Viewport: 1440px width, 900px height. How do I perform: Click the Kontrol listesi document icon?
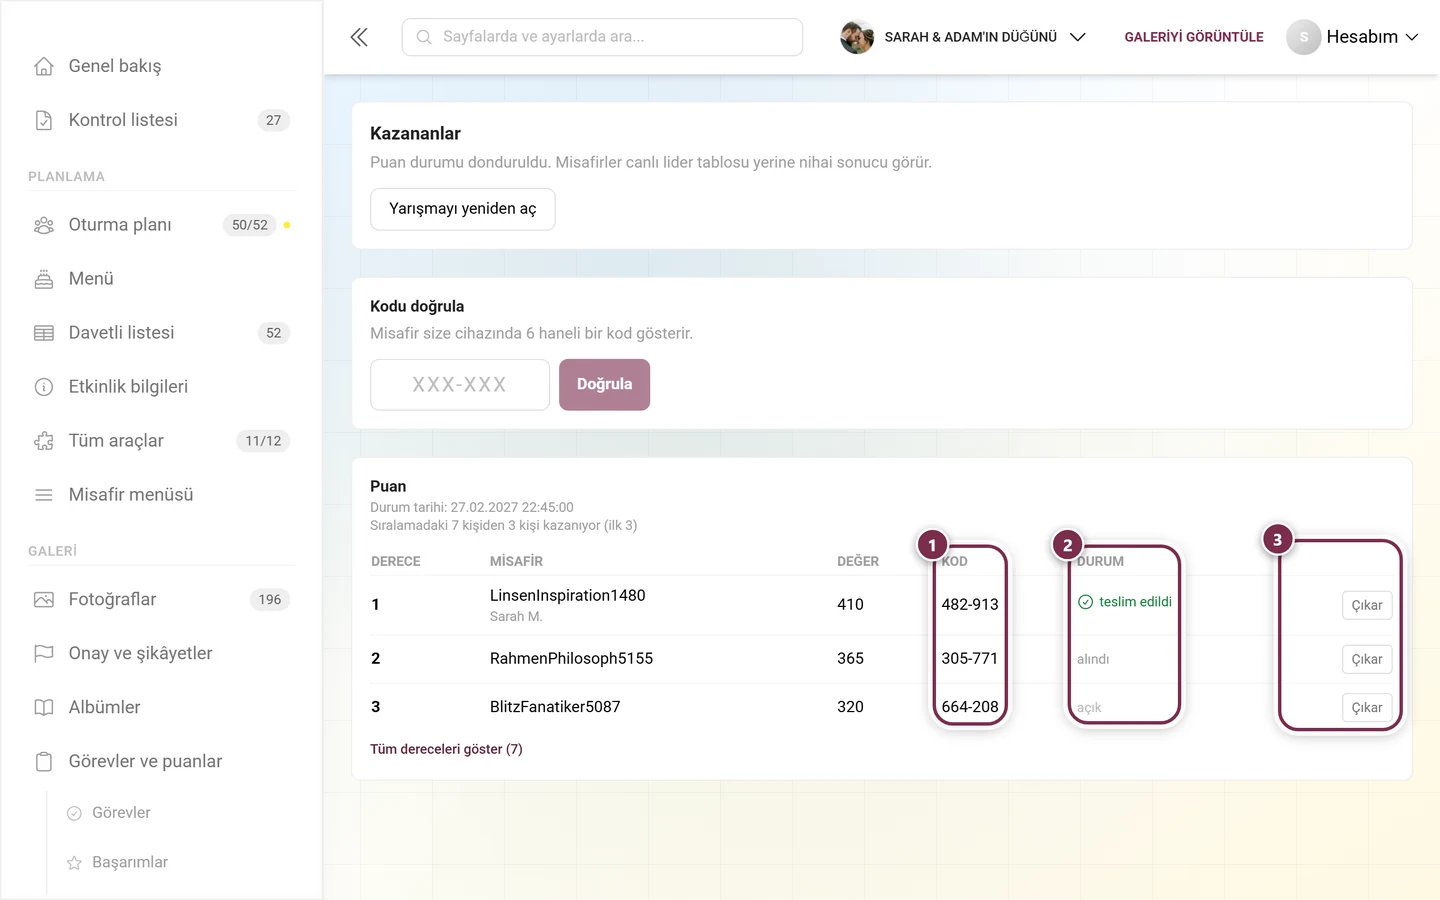[x=44, y=120]
